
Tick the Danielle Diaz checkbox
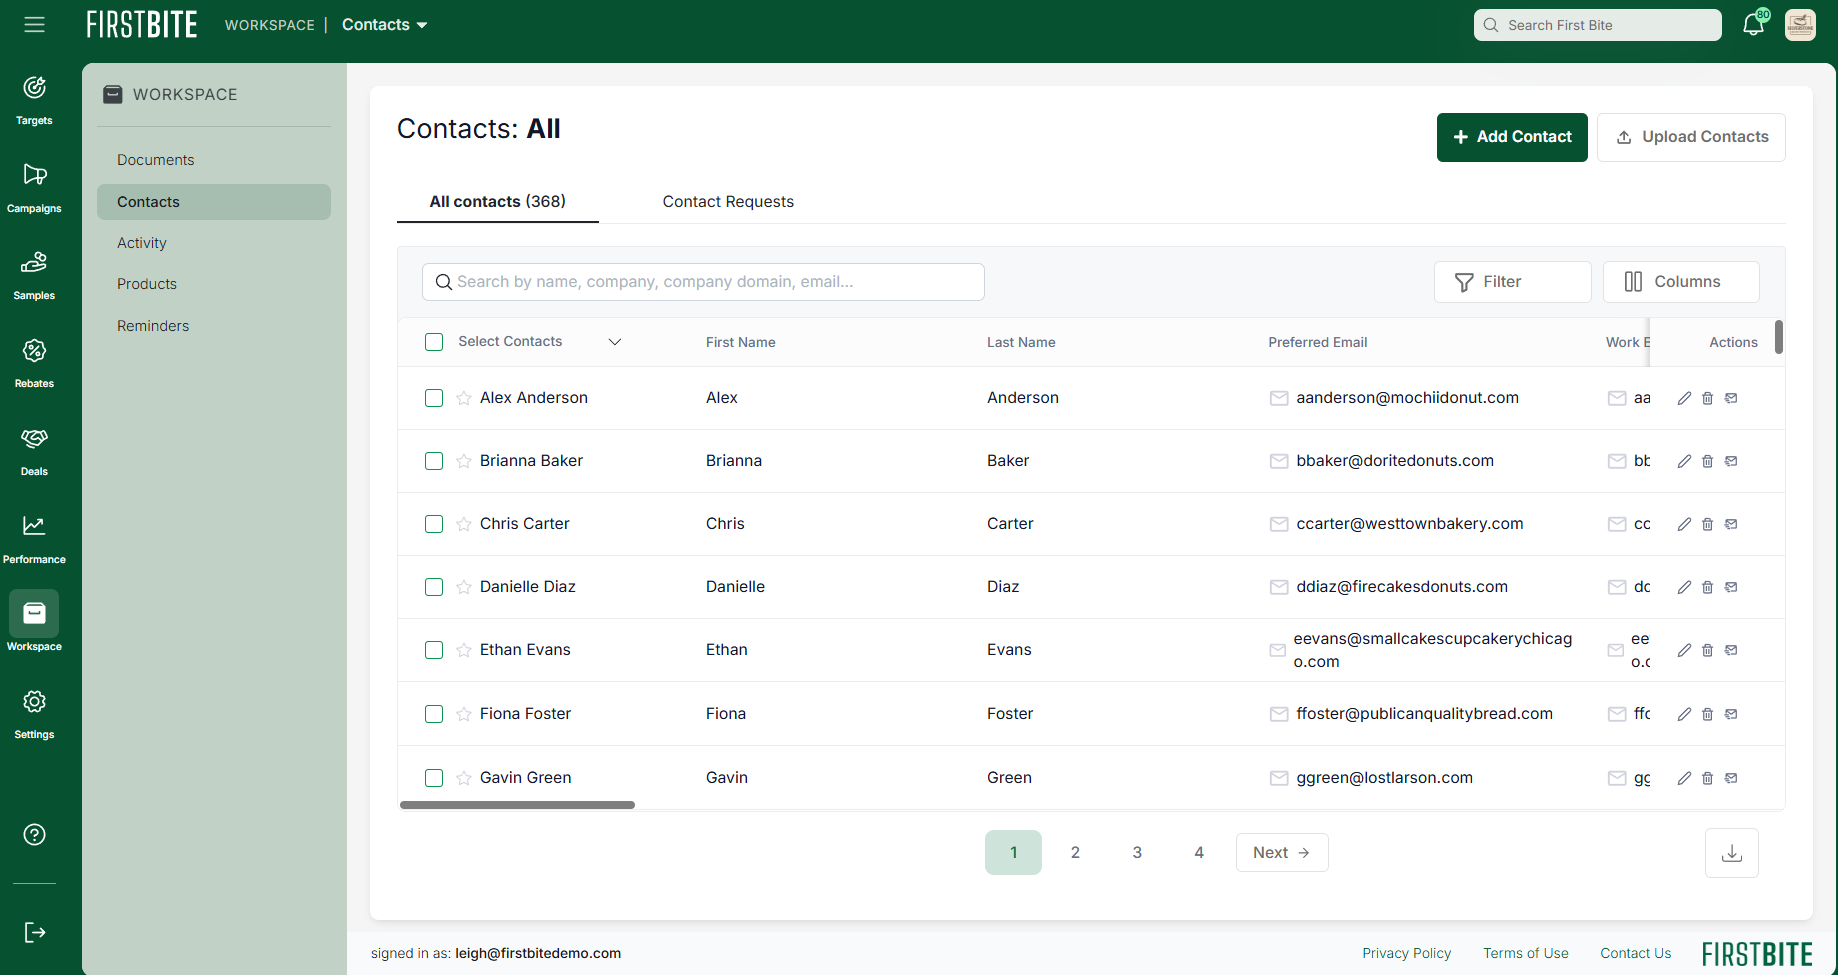434,587
